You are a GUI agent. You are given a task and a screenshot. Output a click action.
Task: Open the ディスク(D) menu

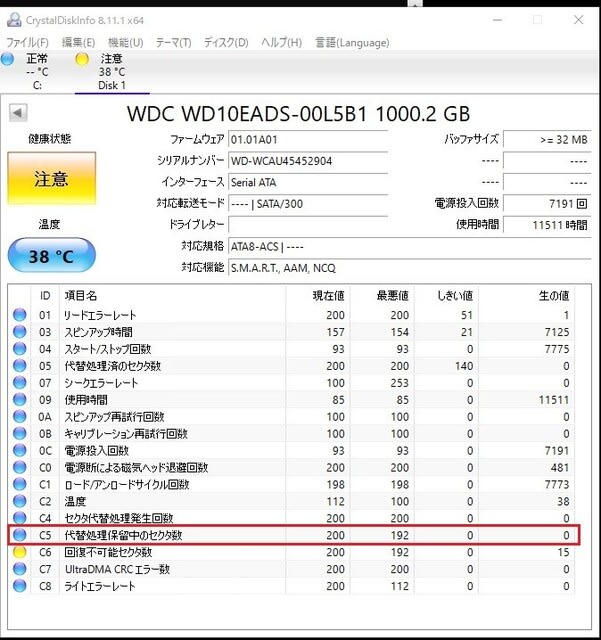point(226,42)
